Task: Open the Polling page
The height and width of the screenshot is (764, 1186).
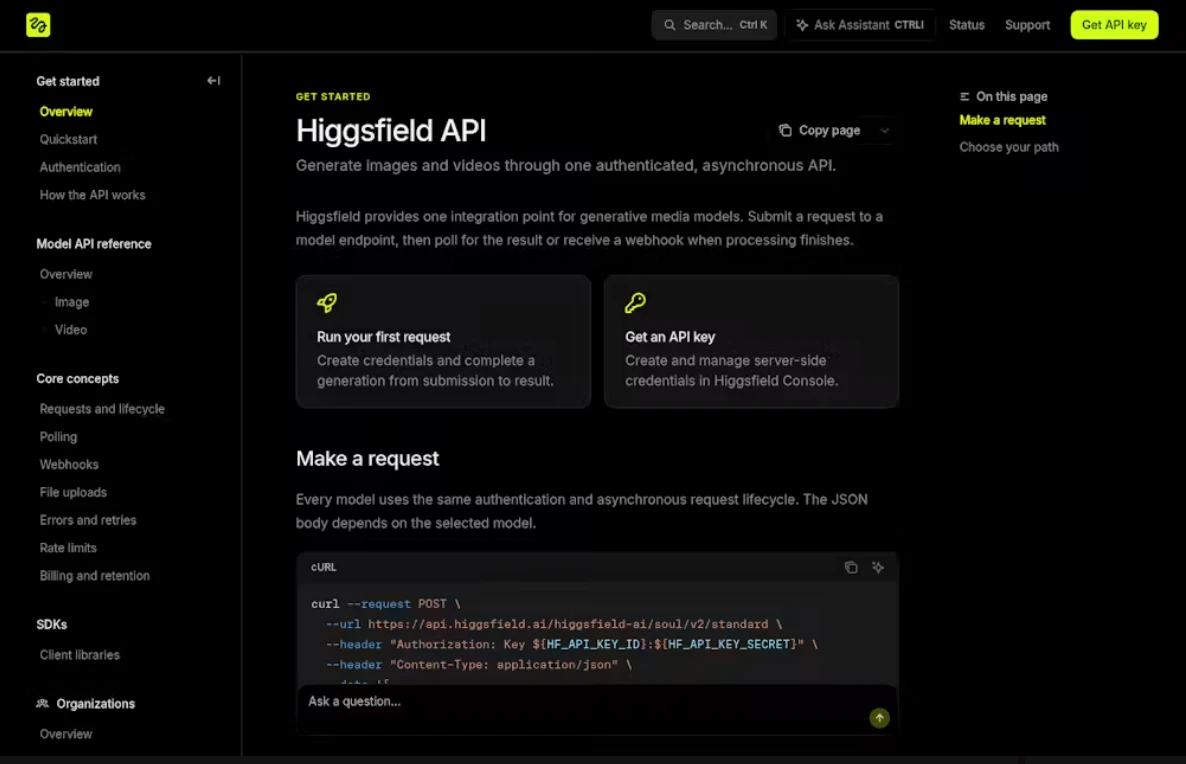Action: point(58,436)
